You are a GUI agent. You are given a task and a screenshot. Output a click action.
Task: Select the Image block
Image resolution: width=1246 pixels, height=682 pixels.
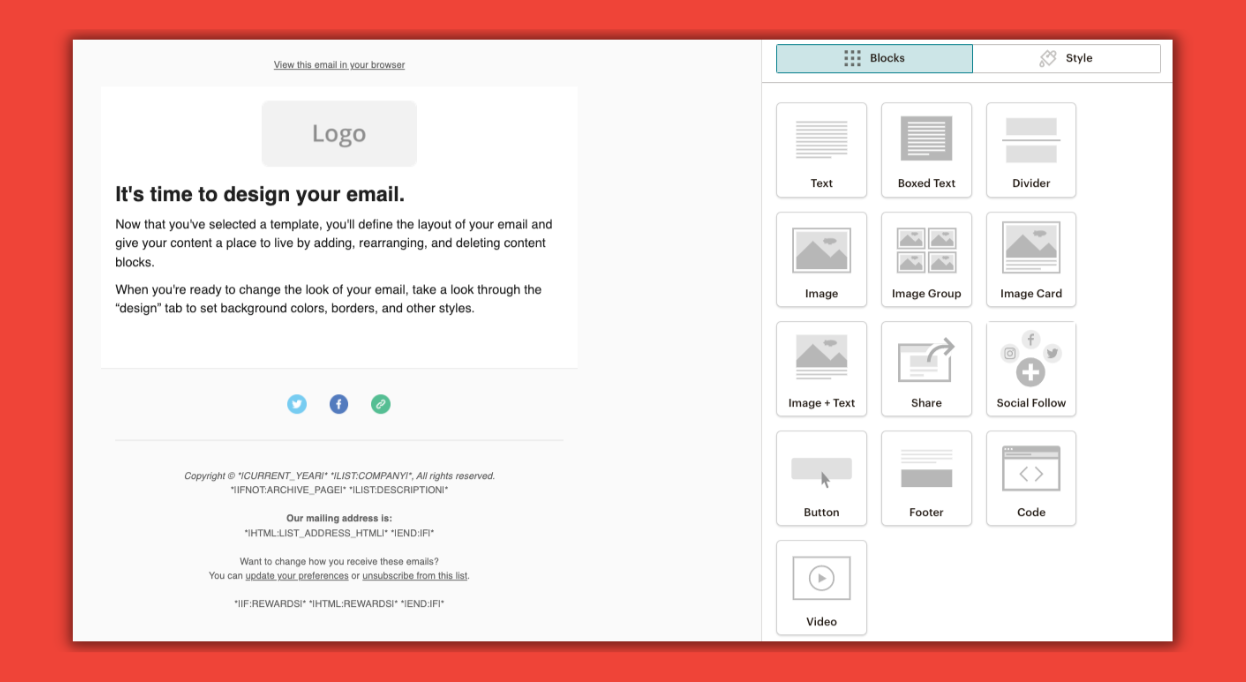click(821, 259)
